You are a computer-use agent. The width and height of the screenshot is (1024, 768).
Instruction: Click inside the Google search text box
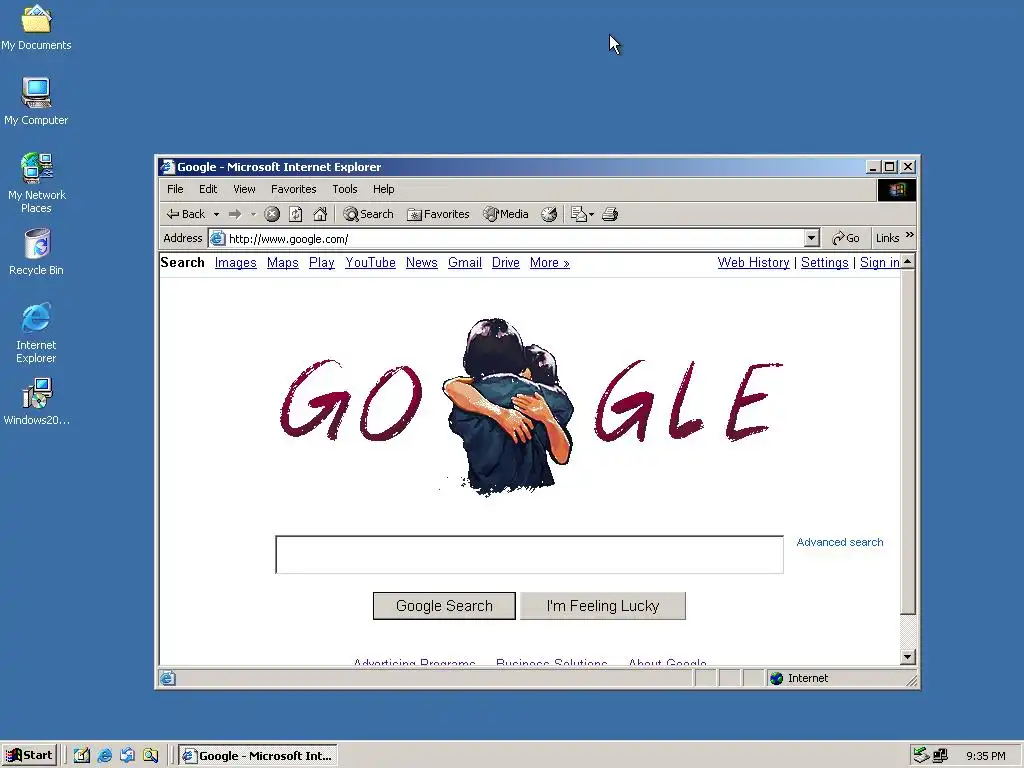pos(530,554)
